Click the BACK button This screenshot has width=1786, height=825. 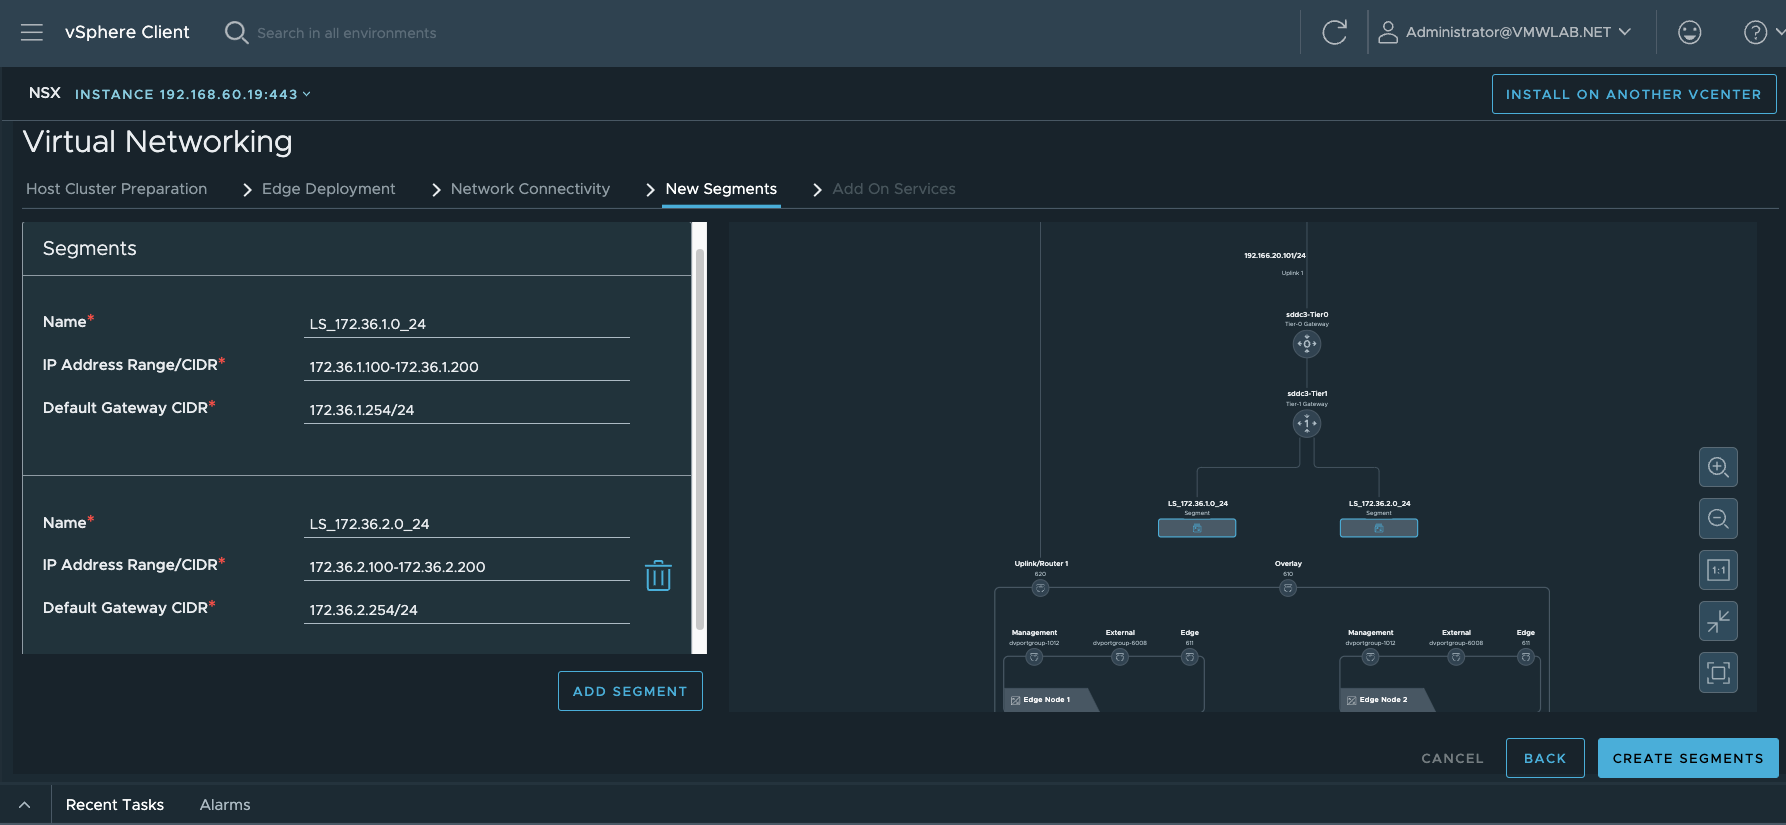pyautogui.click(x=1545, y=758)
